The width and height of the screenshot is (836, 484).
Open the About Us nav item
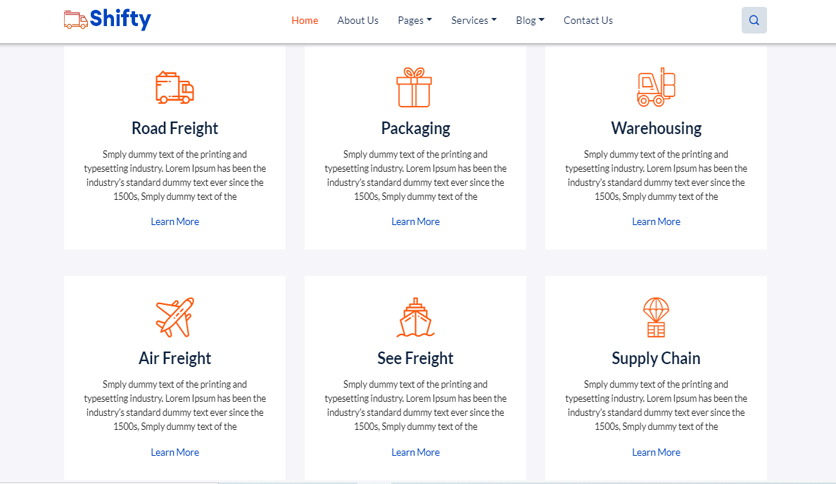(x=358, y=20)
